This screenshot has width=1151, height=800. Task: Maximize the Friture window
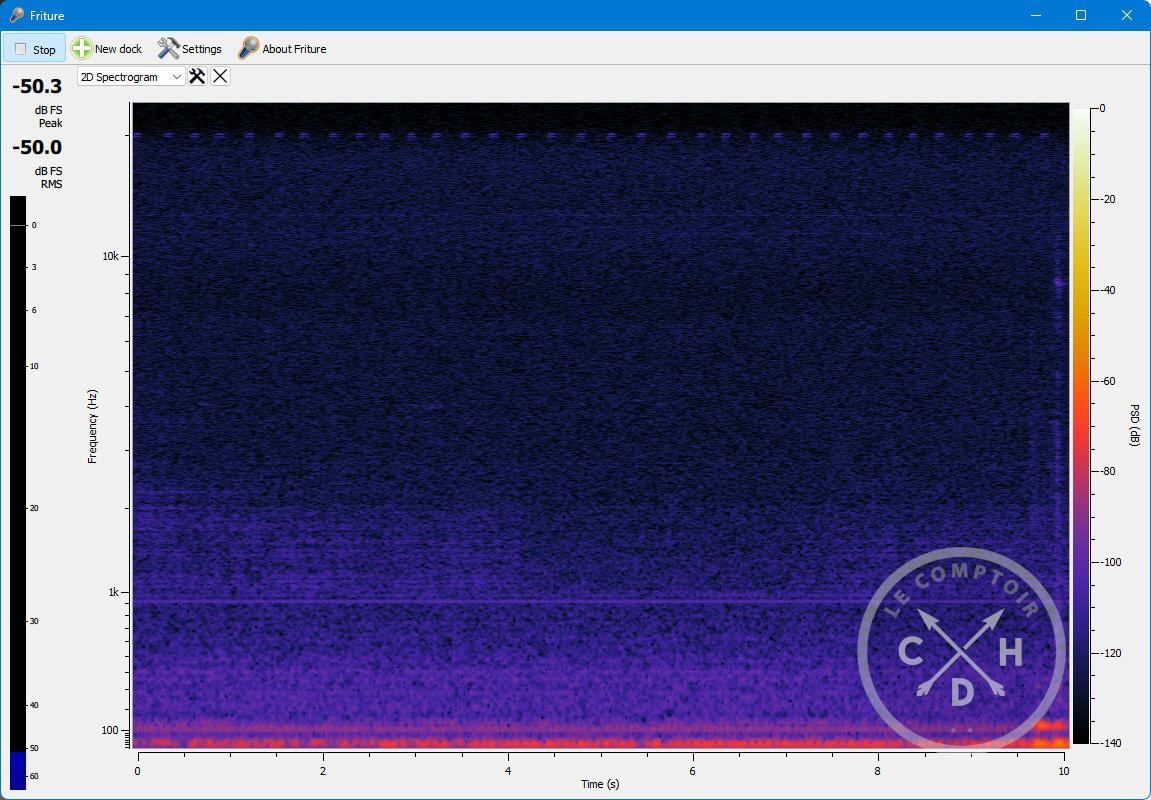click(1081, 15)
